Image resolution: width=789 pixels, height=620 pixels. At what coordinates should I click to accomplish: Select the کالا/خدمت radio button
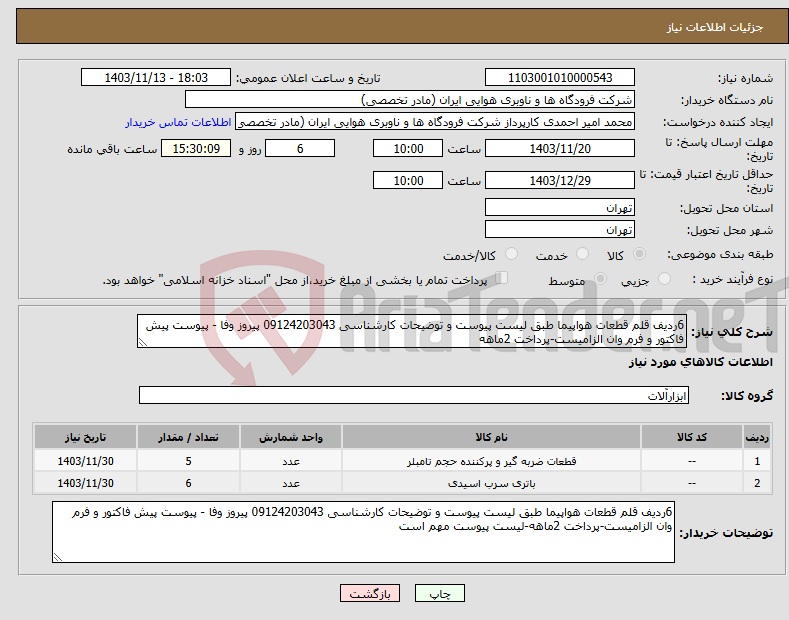tap(511, 254)
